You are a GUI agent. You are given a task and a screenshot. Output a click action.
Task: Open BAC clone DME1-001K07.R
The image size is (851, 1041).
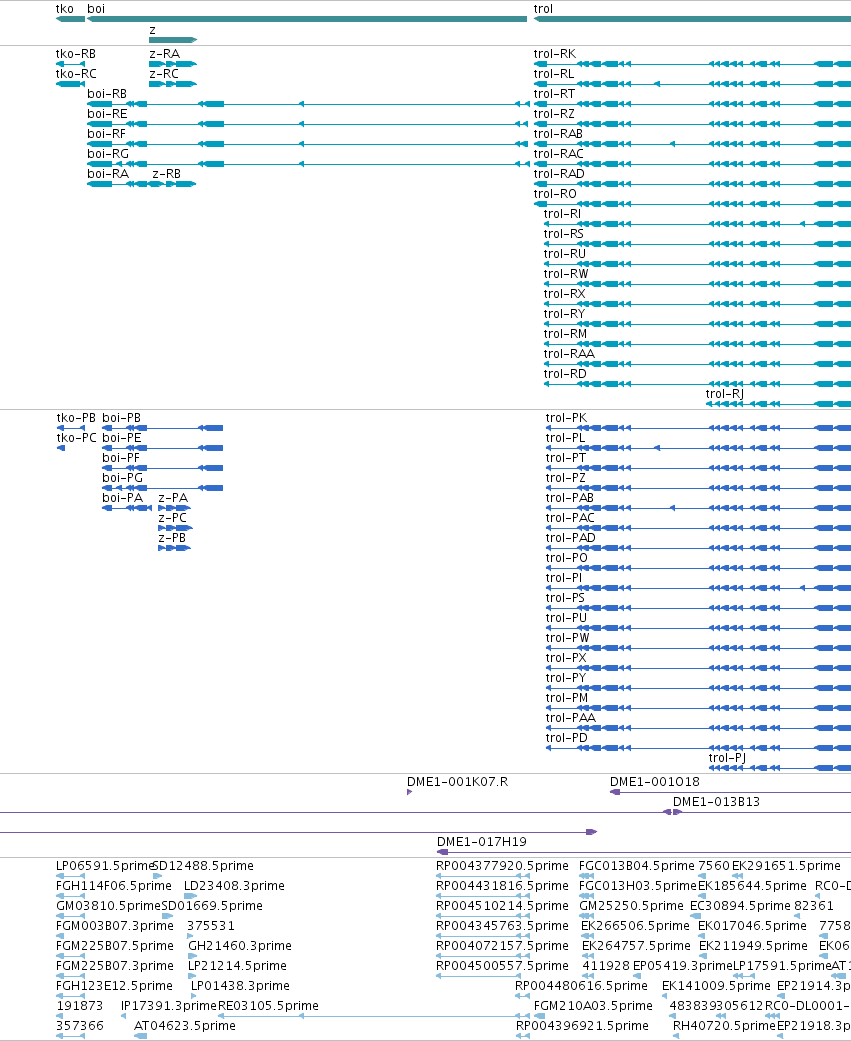(x=457, y=781)
